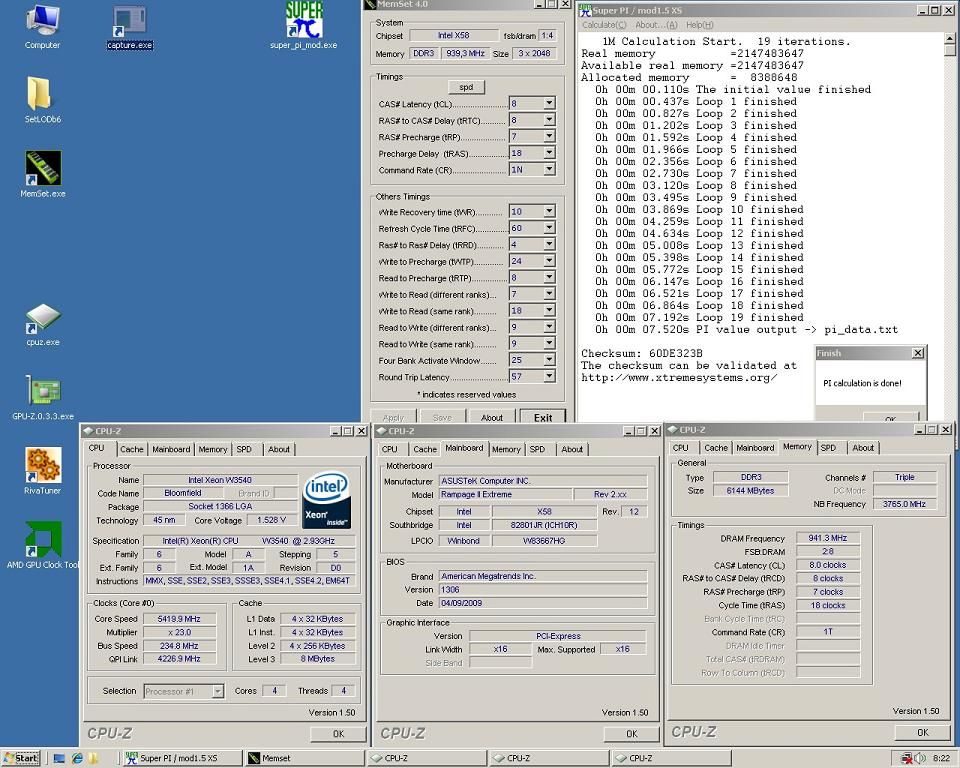Close the Finish dialog in Super PI
Screen dimensions: 960x768
click(918, 353)
